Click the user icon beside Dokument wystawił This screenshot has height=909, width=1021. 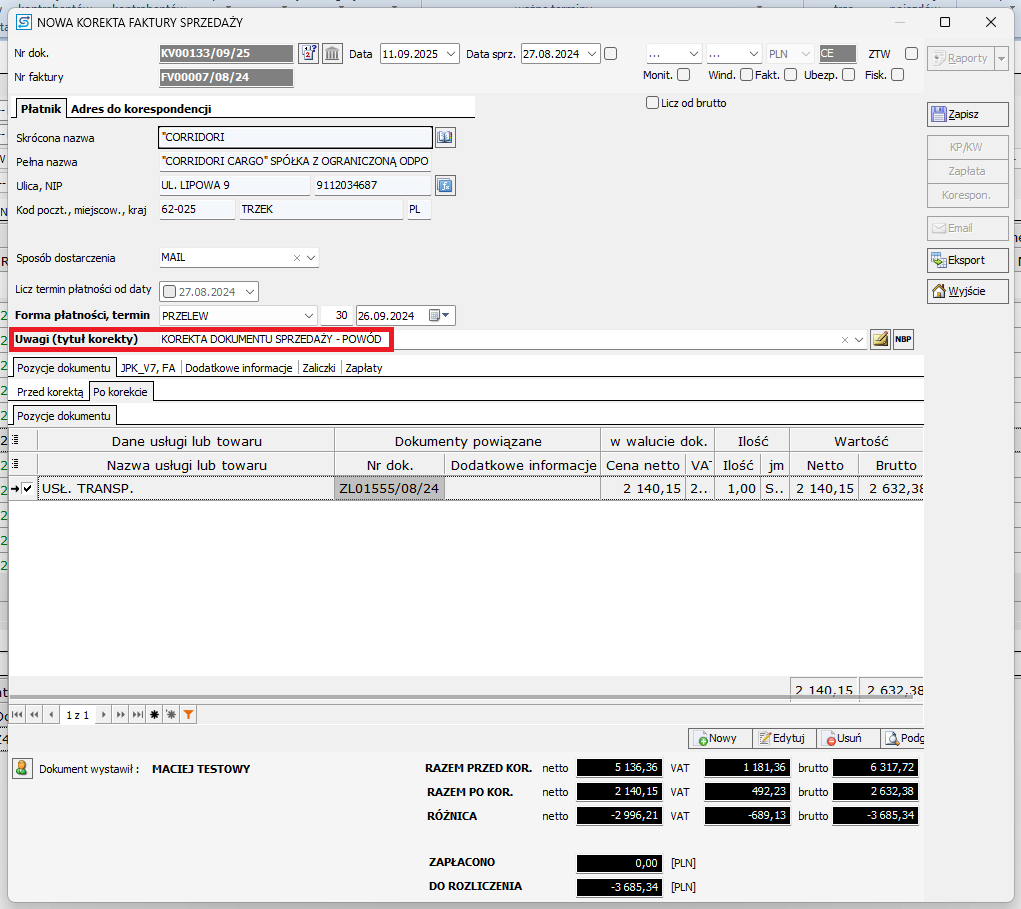[x=21, y=769]
